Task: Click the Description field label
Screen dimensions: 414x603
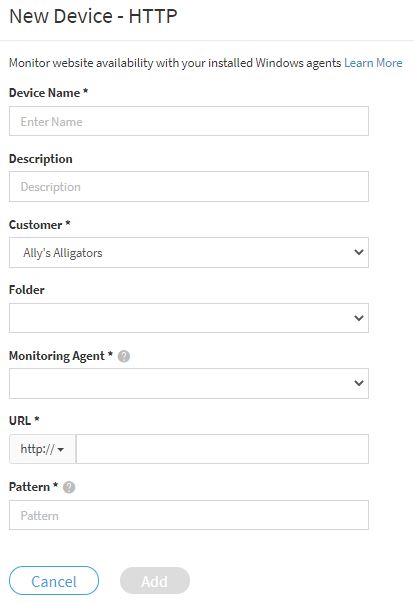Action: coord(40,159)
